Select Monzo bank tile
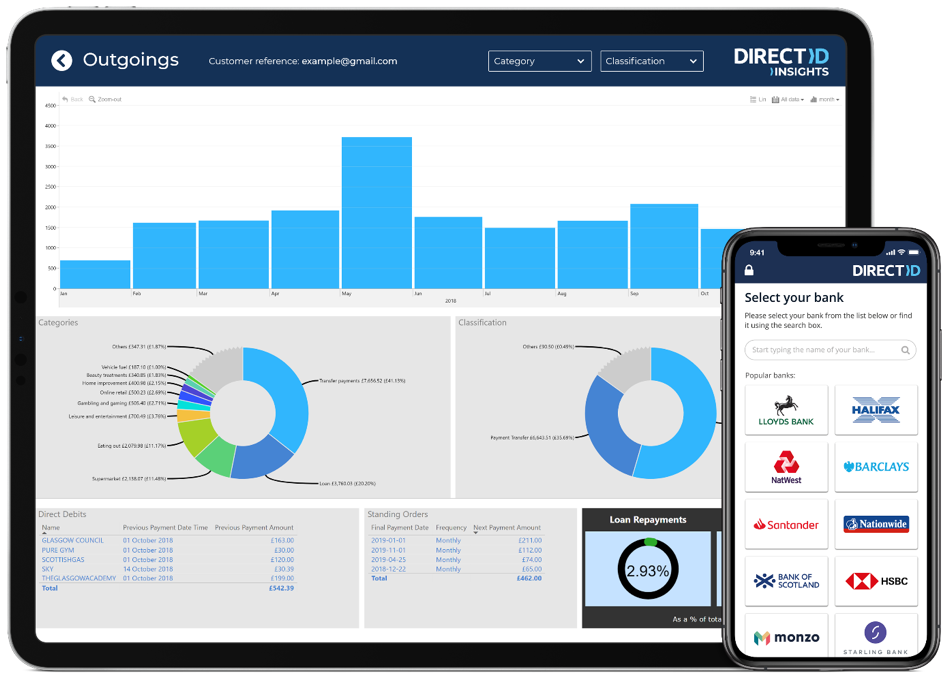The height and width of the screenshot is (677, 947). coord(786,635)
